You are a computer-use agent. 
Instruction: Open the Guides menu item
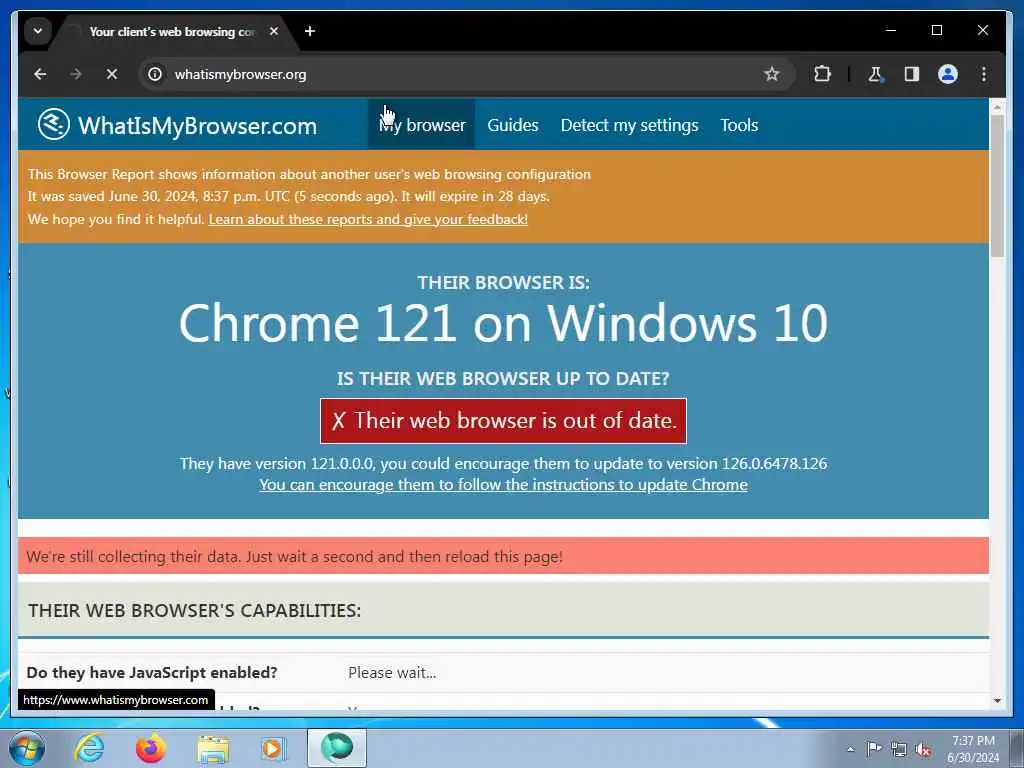[x=513, y=125]
